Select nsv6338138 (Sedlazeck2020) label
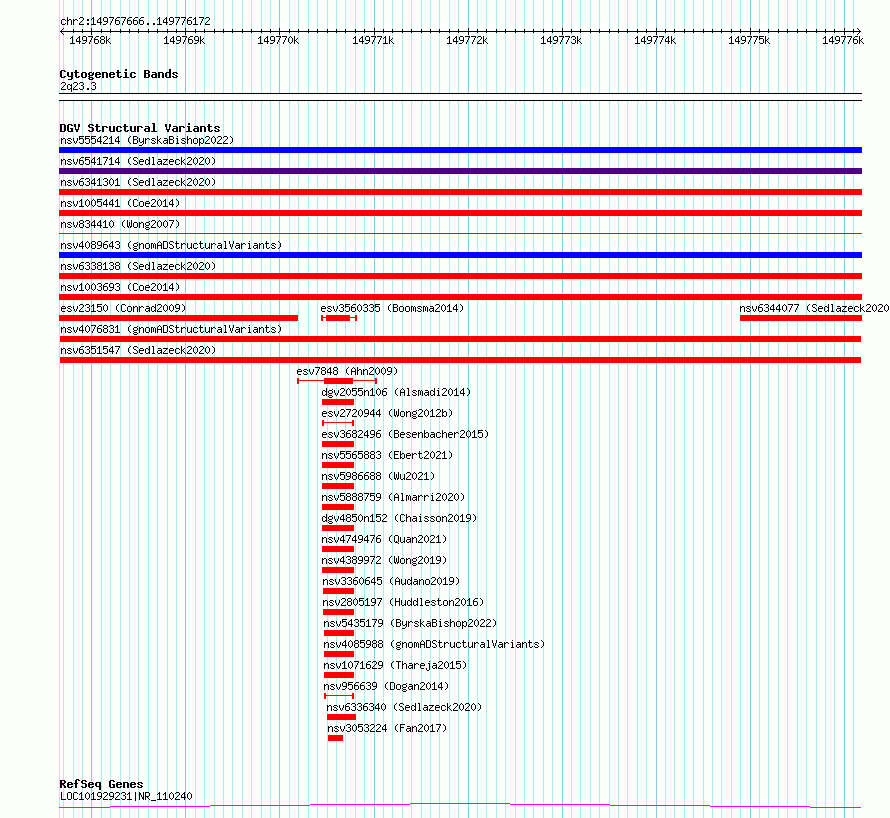This screenshot has height=818, width=890. [138, 266]
